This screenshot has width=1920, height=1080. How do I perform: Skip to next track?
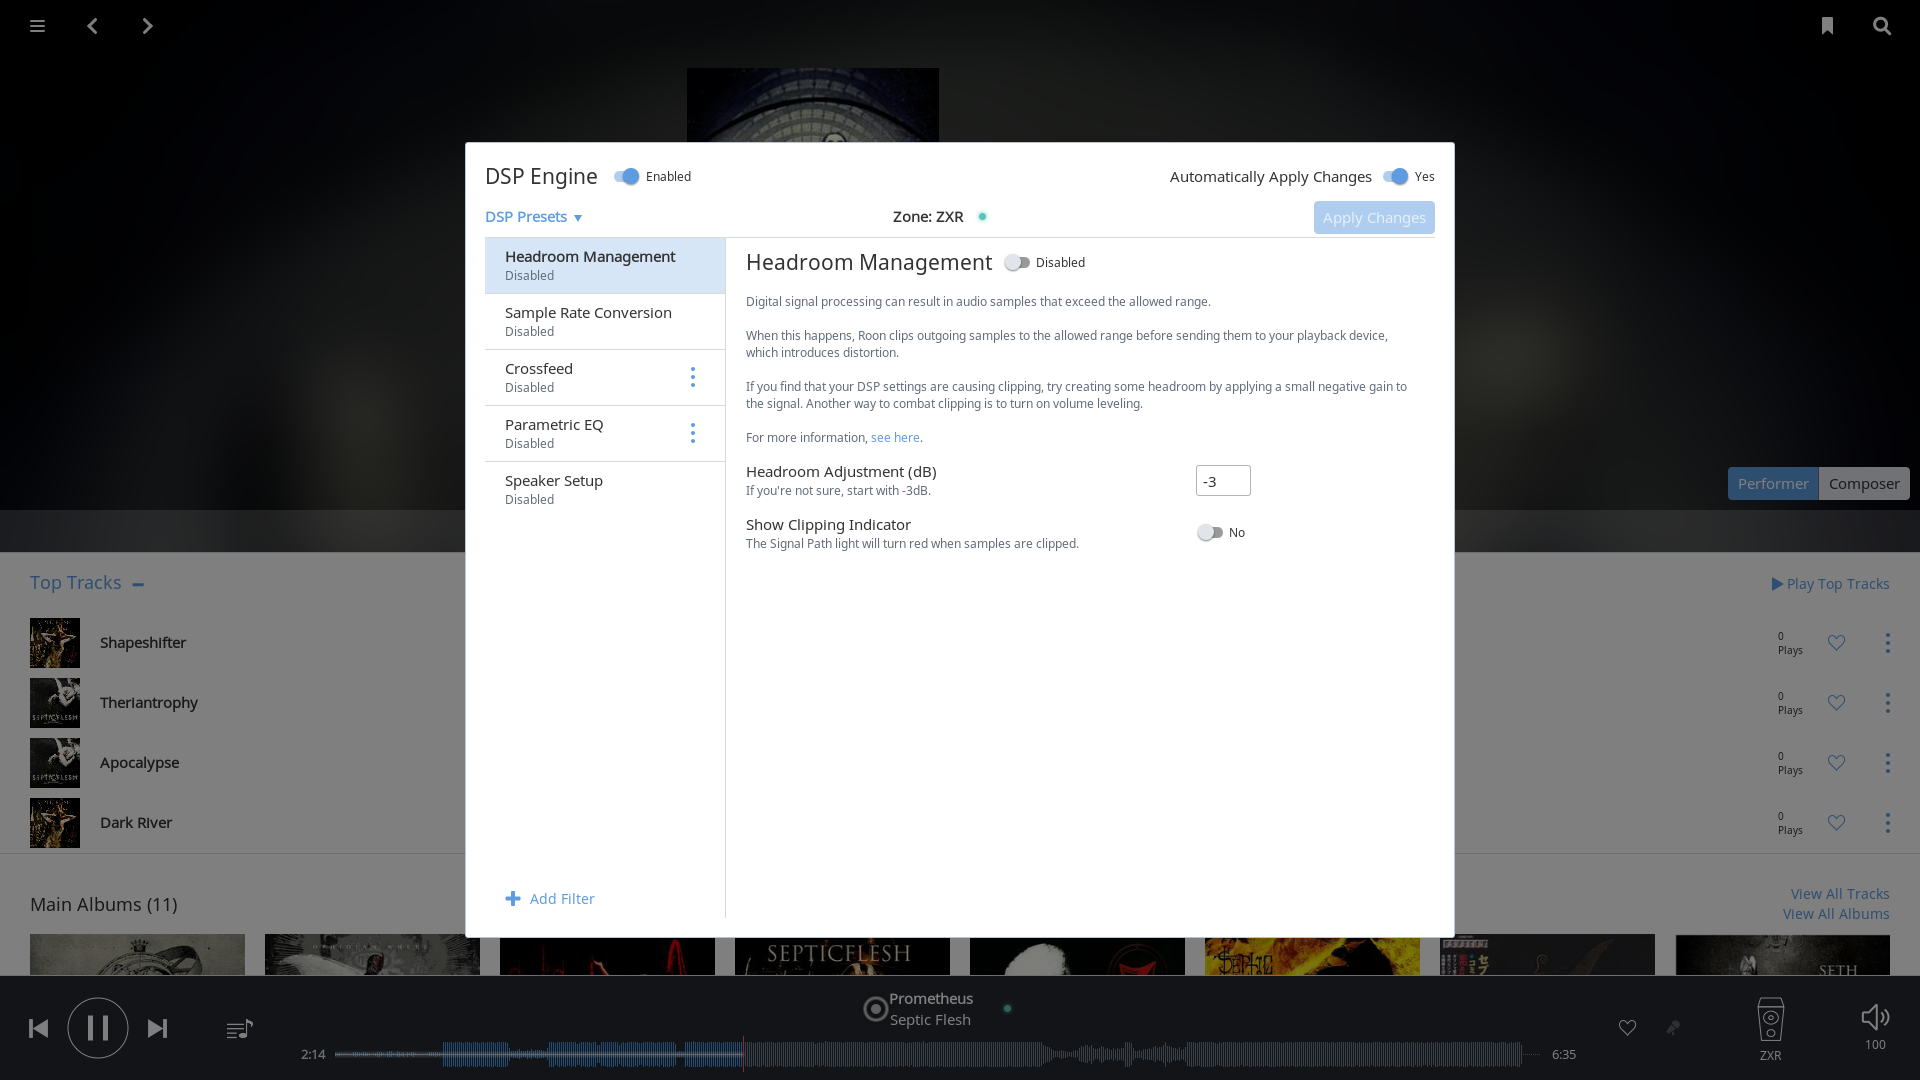click(157, 1029)
